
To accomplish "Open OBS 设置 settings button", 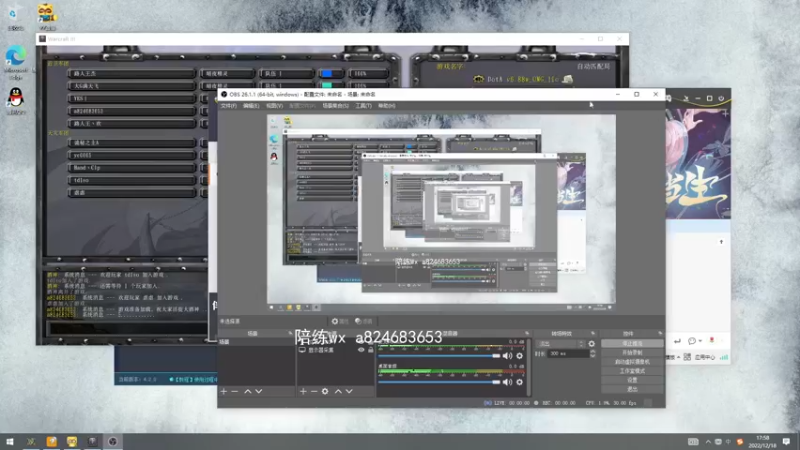I will [x=632, y=380].
